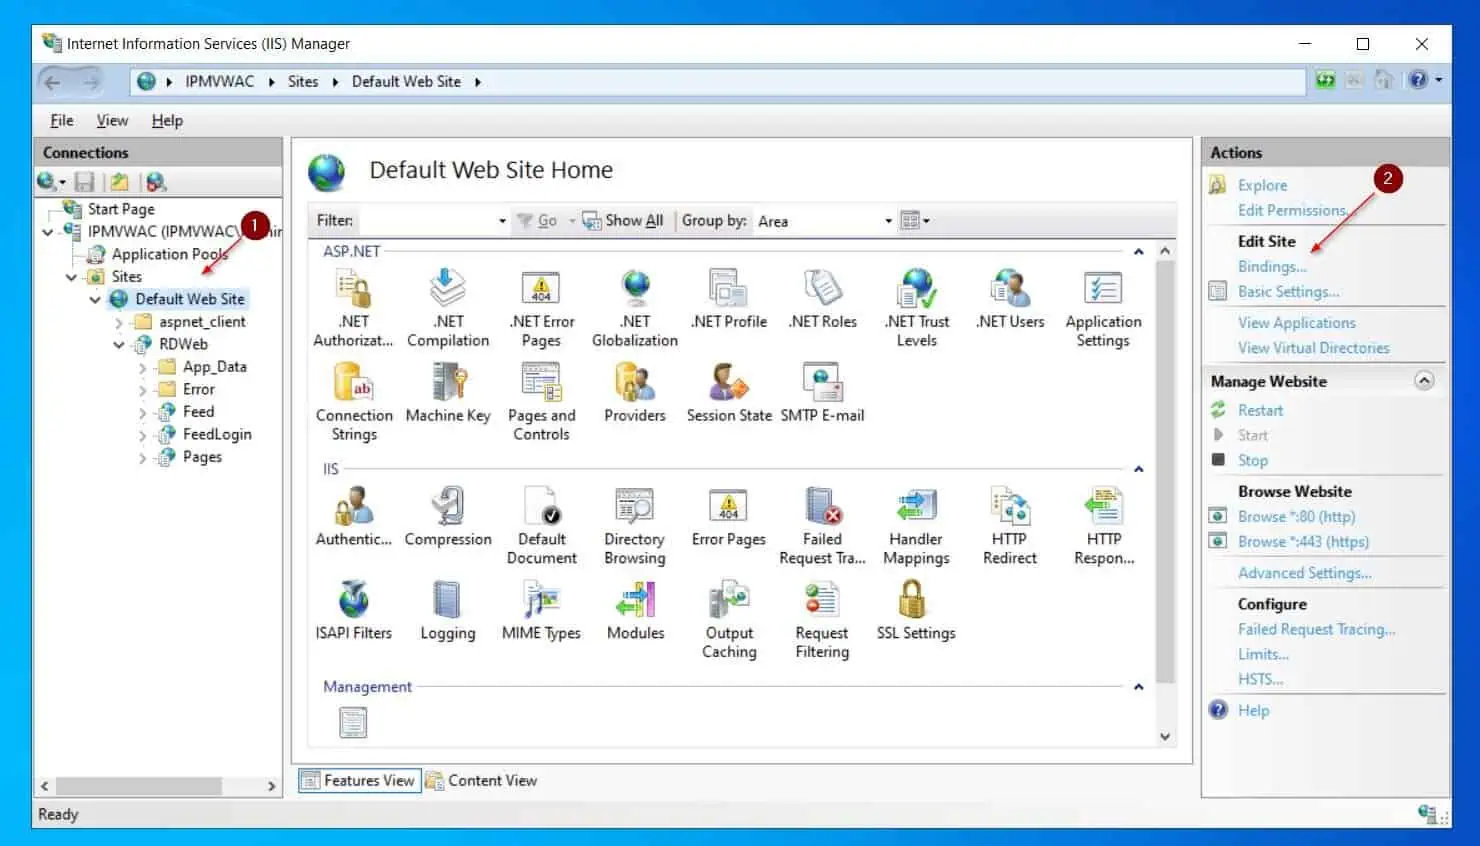Open Pages and Controls icon
Image resolution: width=1480 pixels, height=846 pixels.
tap(541, 403)
